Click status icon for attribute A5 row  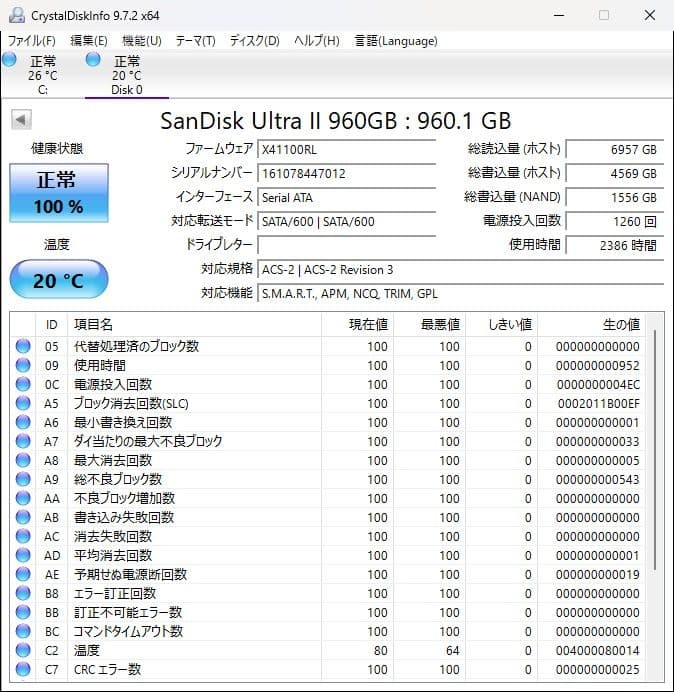23,403
